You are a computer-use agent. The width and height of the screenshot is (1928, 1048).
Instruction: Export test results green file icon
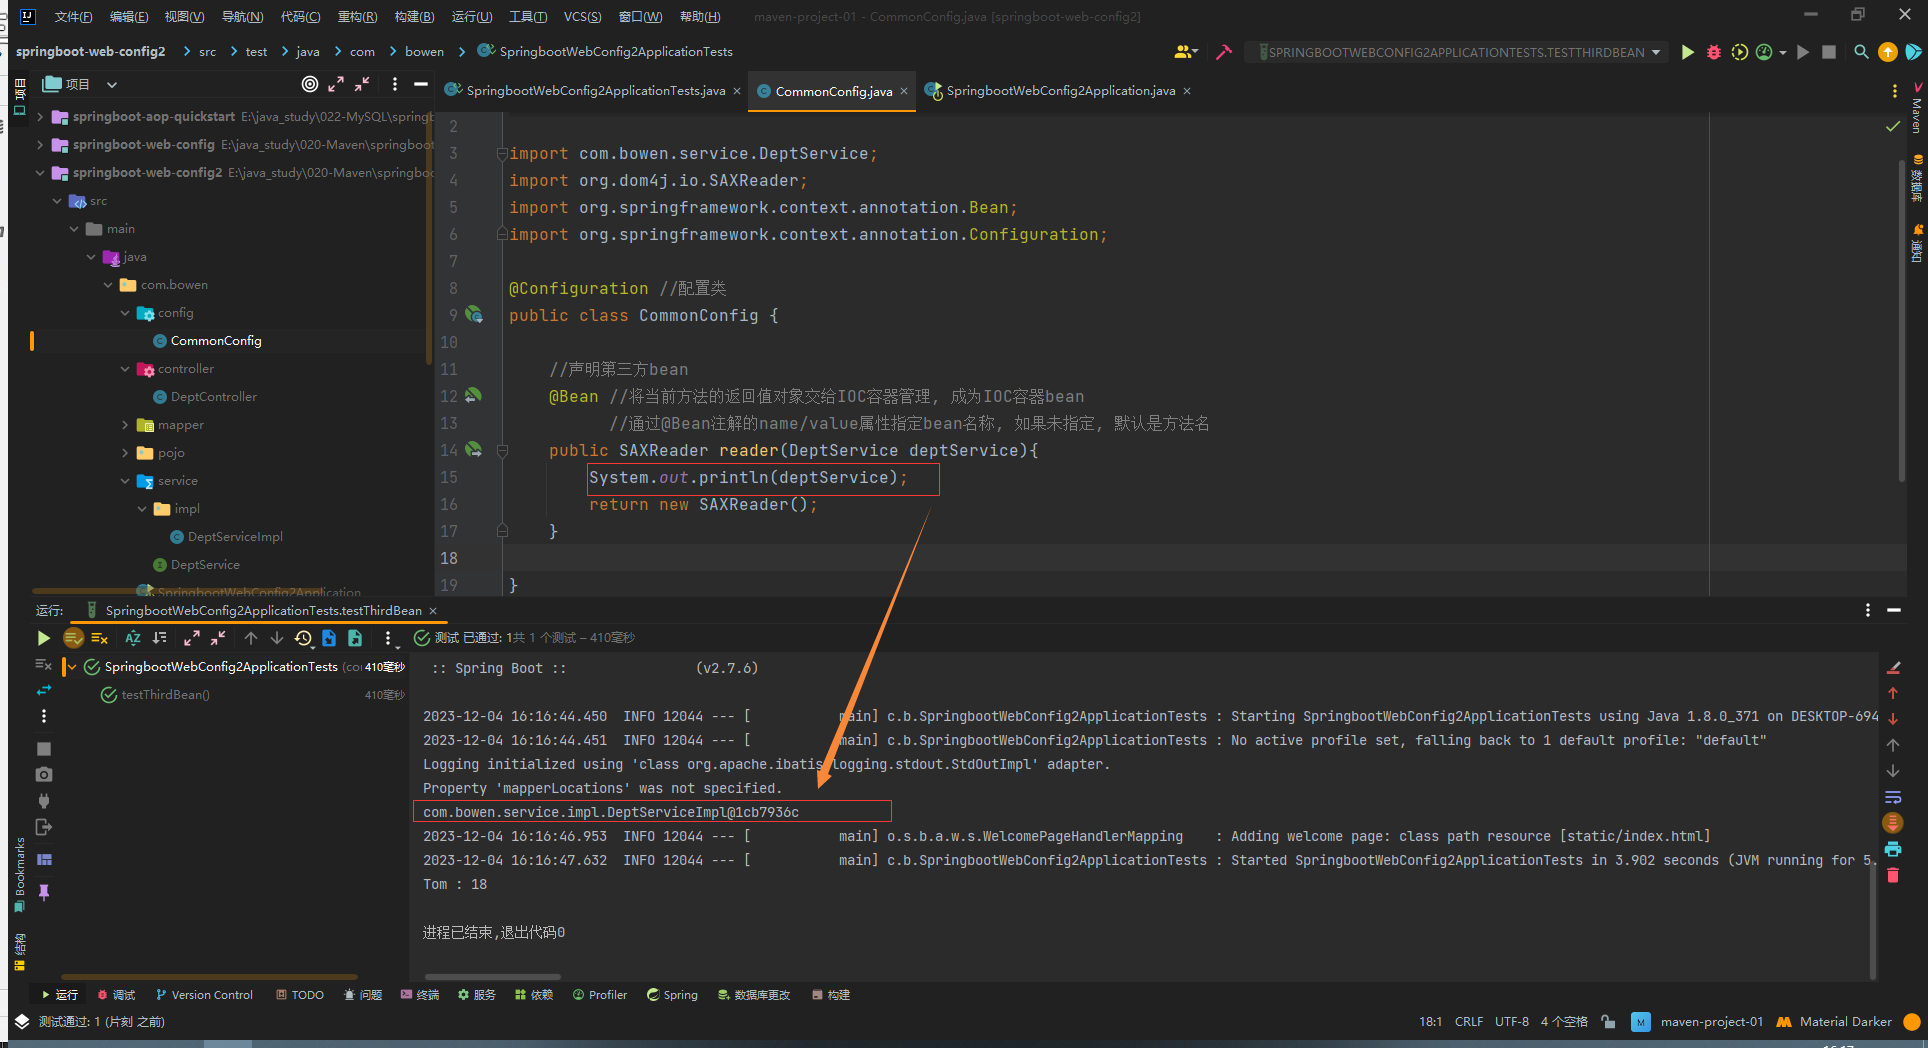tap(355, 638)
